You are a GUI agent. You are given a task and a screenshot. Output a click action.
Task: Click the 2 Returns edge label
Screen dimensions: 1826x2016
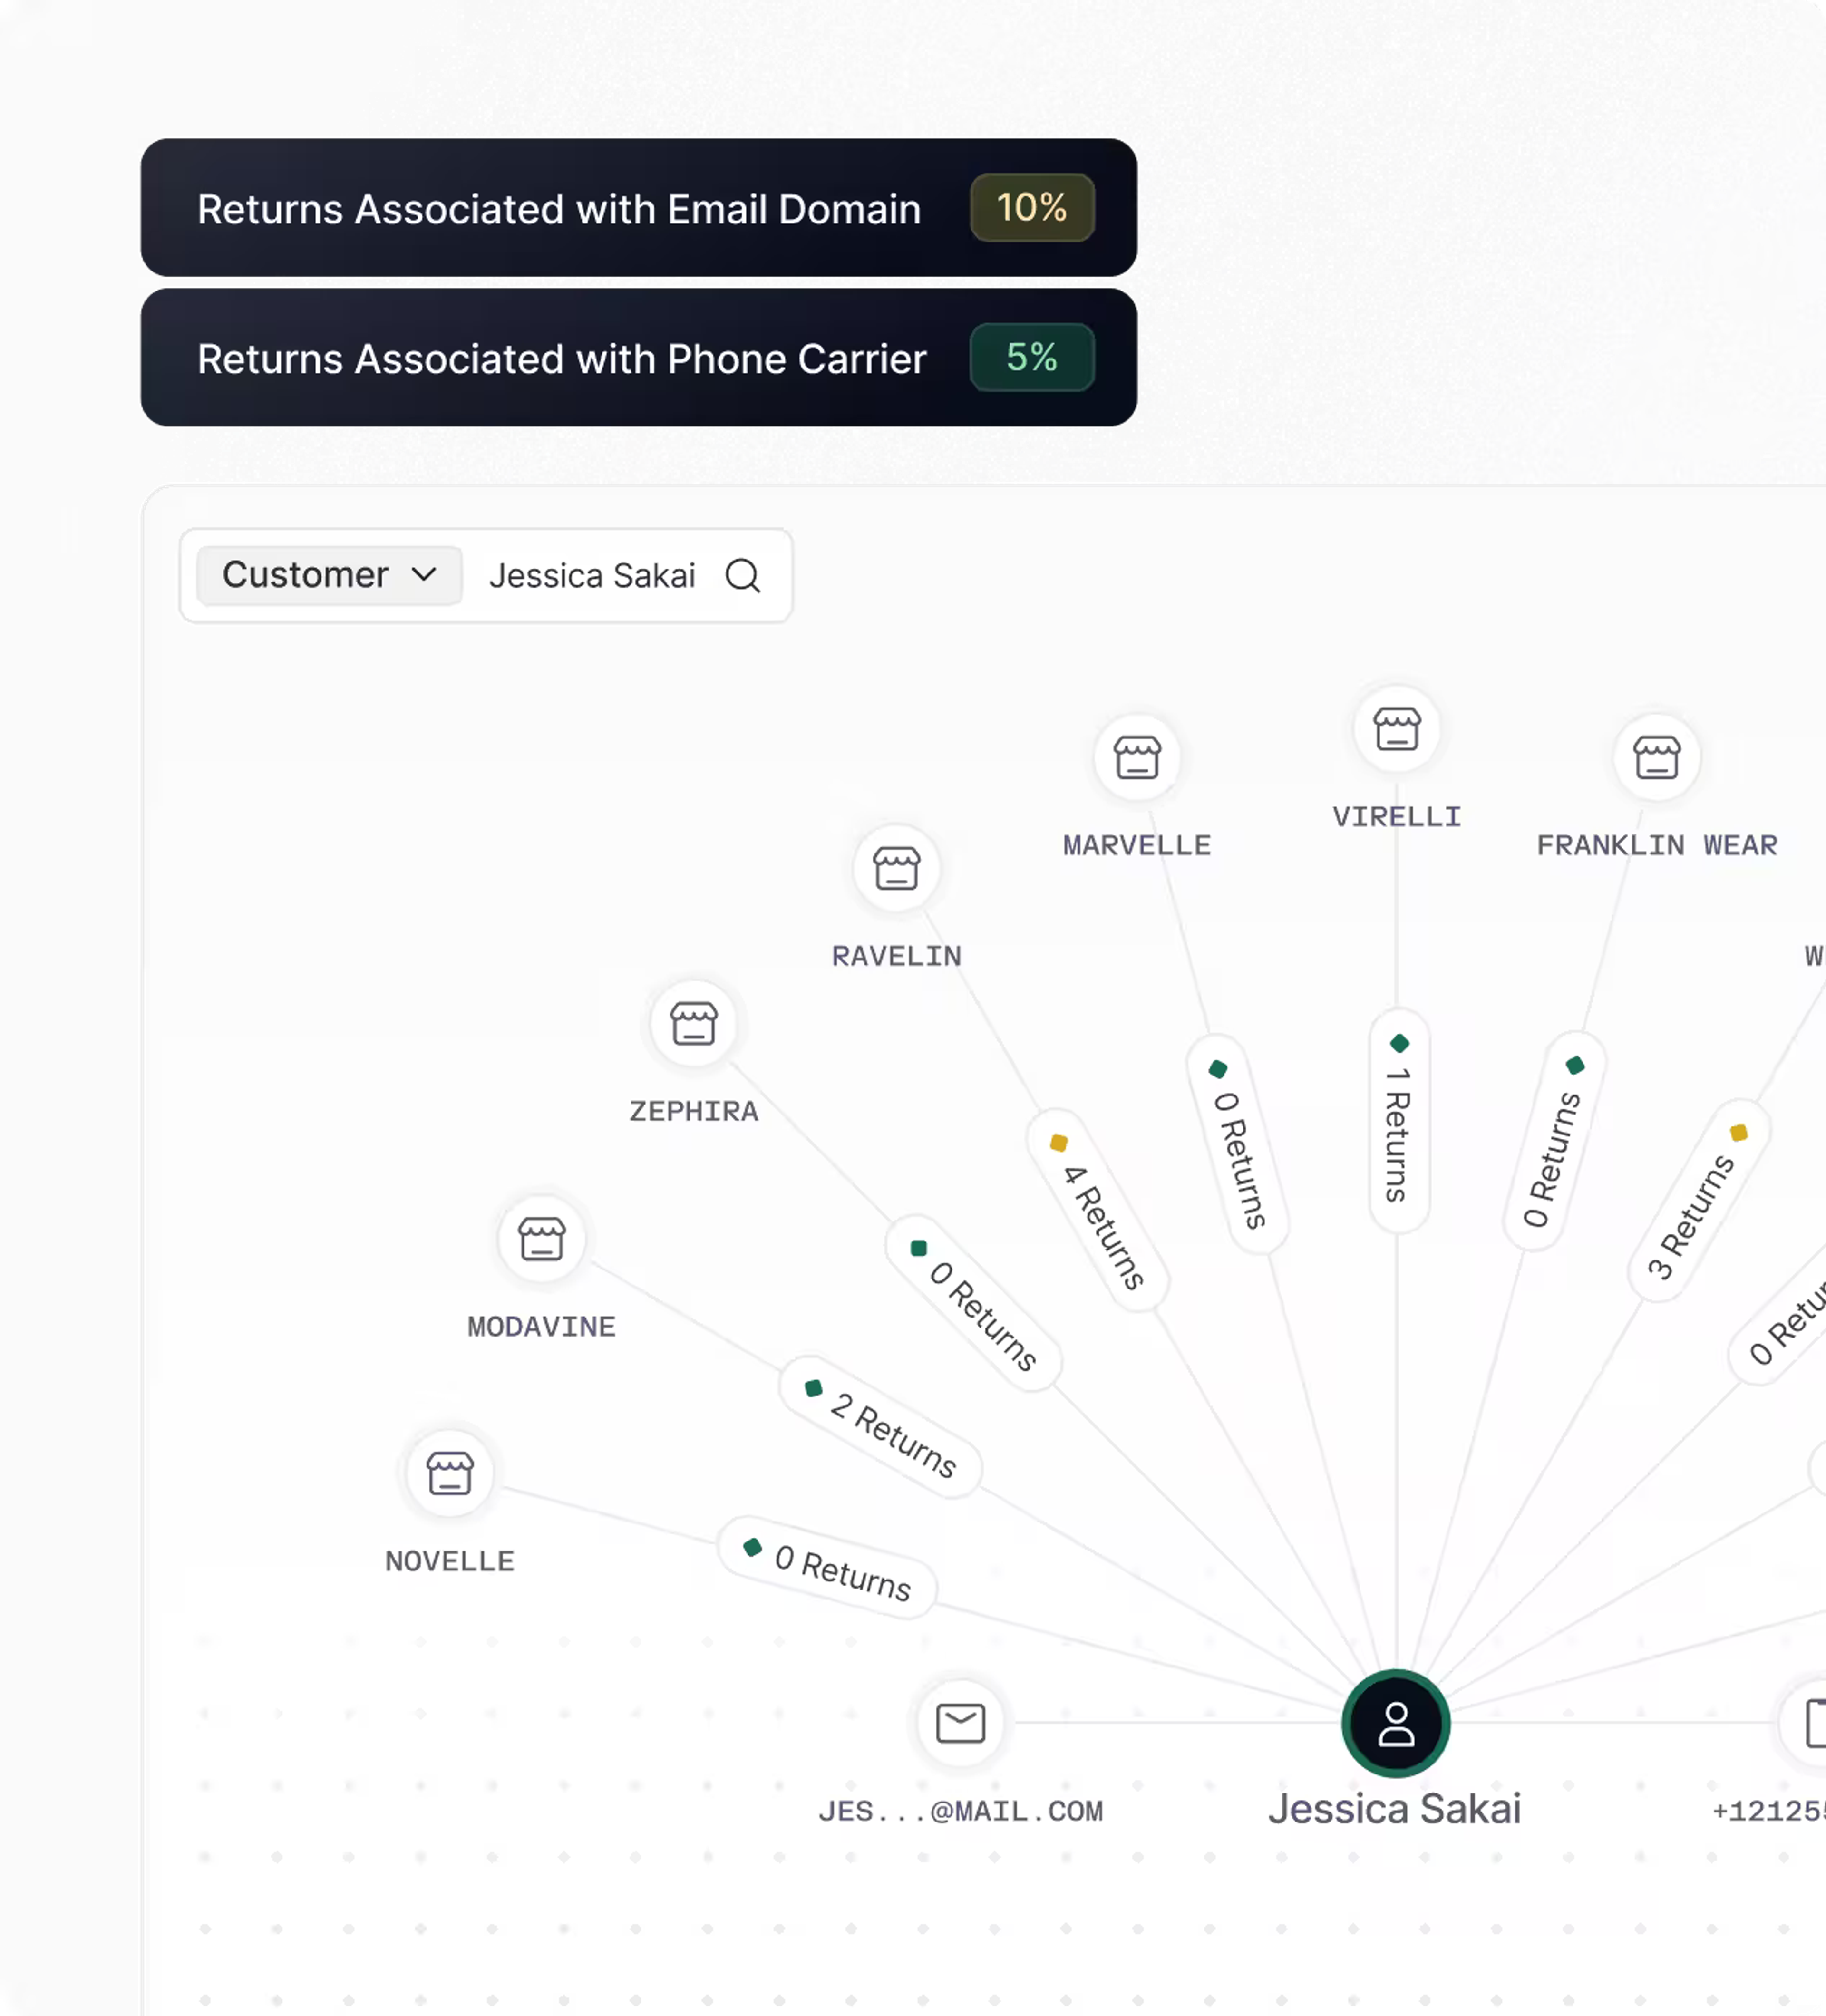pos(880,1427)
